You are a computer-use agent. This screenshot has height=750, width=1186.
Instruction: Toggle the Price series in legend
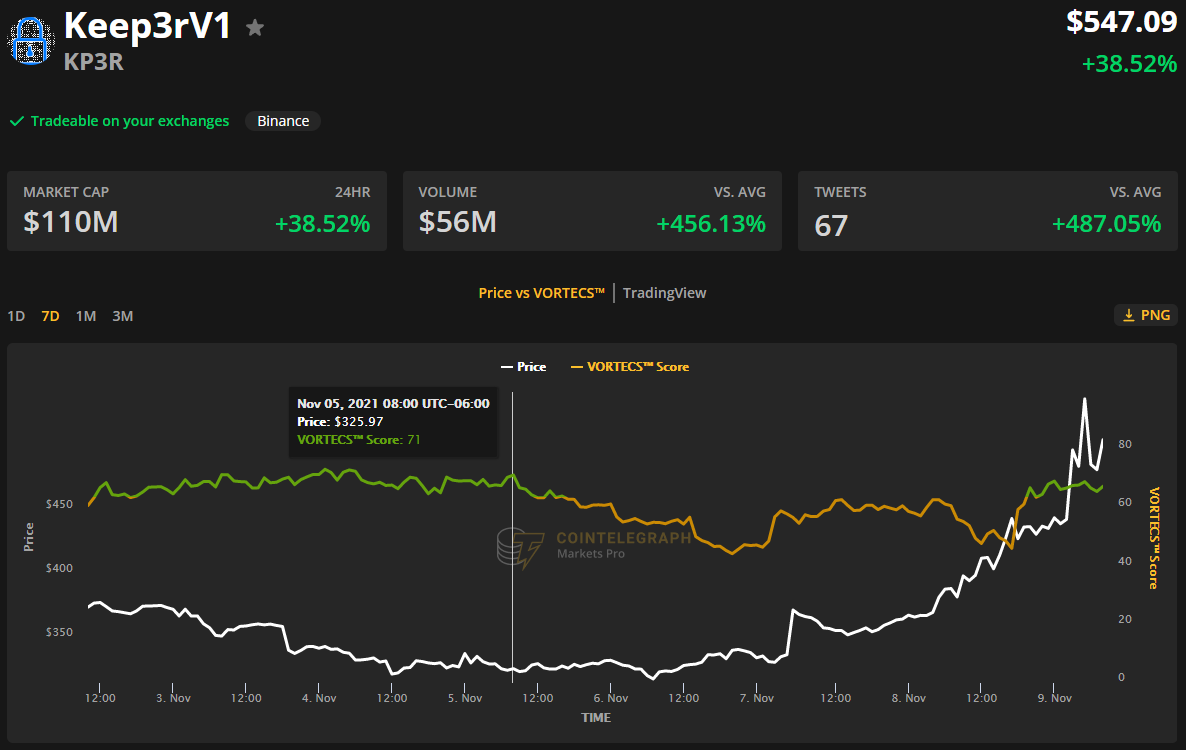523,367
